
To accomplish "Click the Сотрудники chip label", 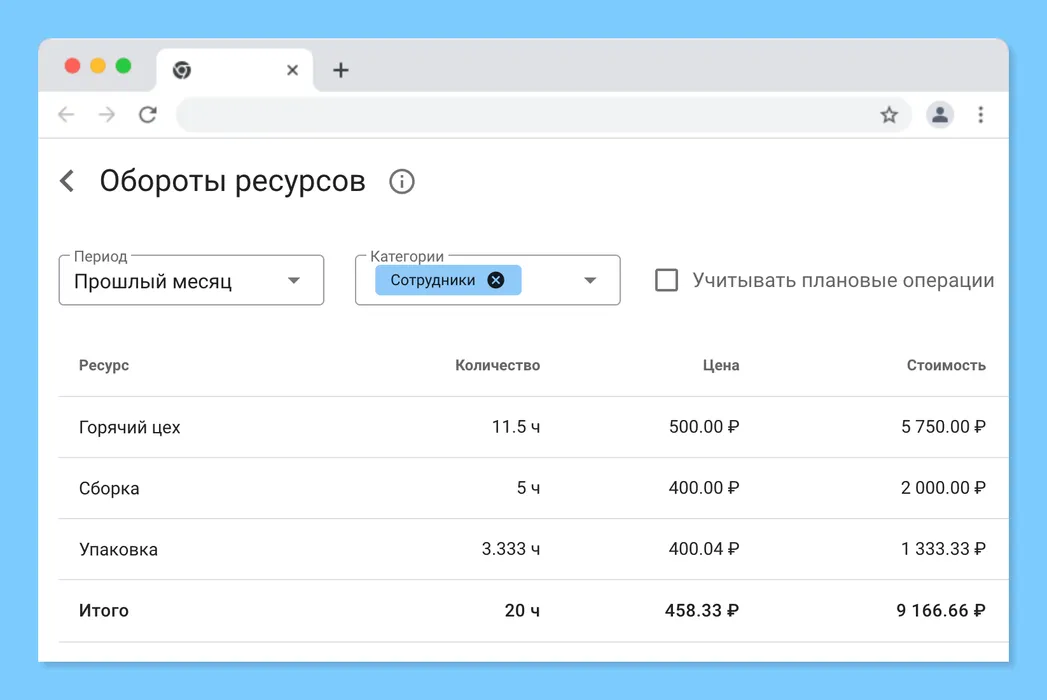I will tap(433, 280).
